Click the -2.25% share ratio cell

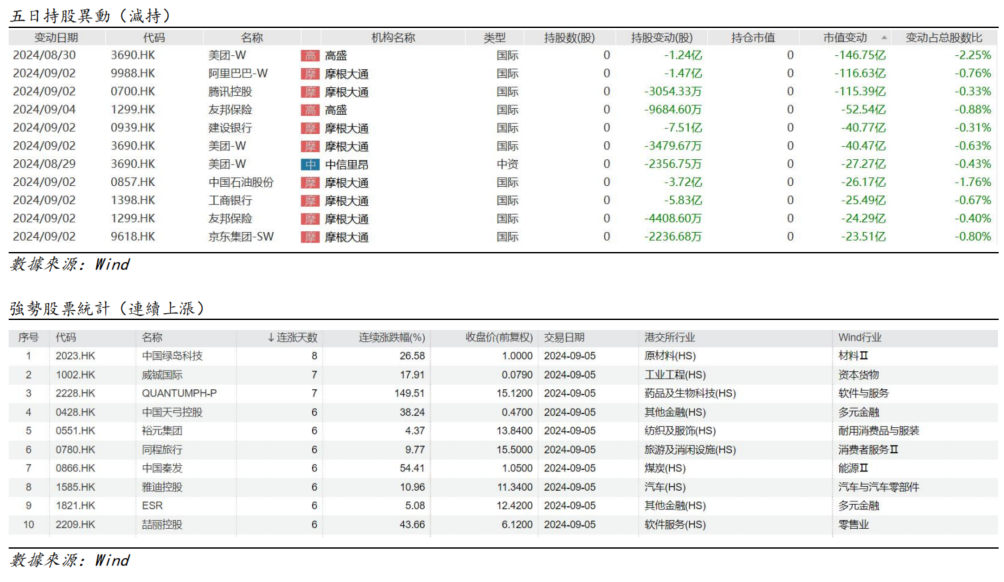point(973,56)
